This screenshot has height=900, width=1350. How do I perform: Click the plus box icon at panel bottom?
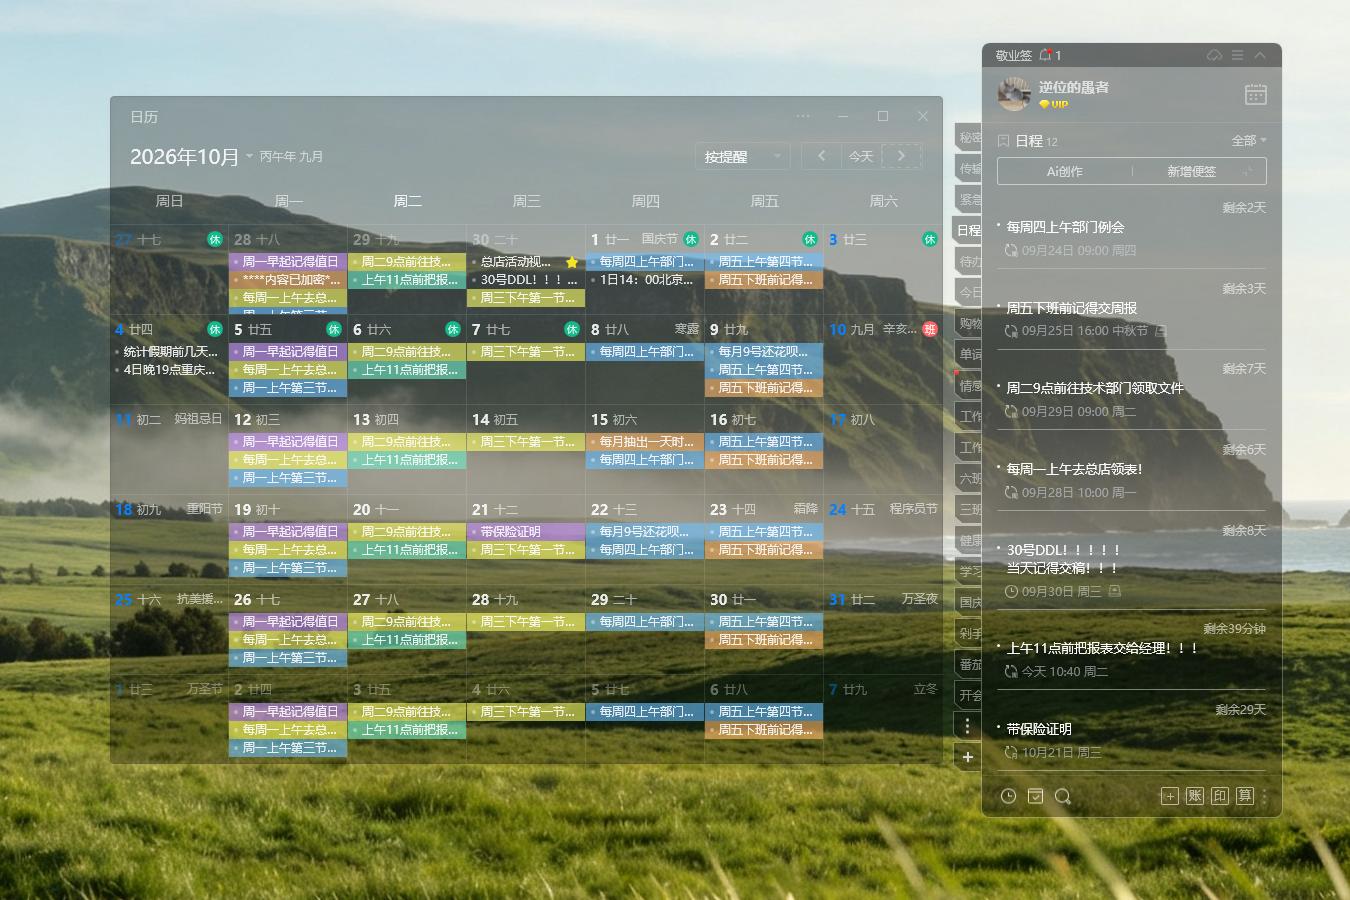pos(1169,796)
